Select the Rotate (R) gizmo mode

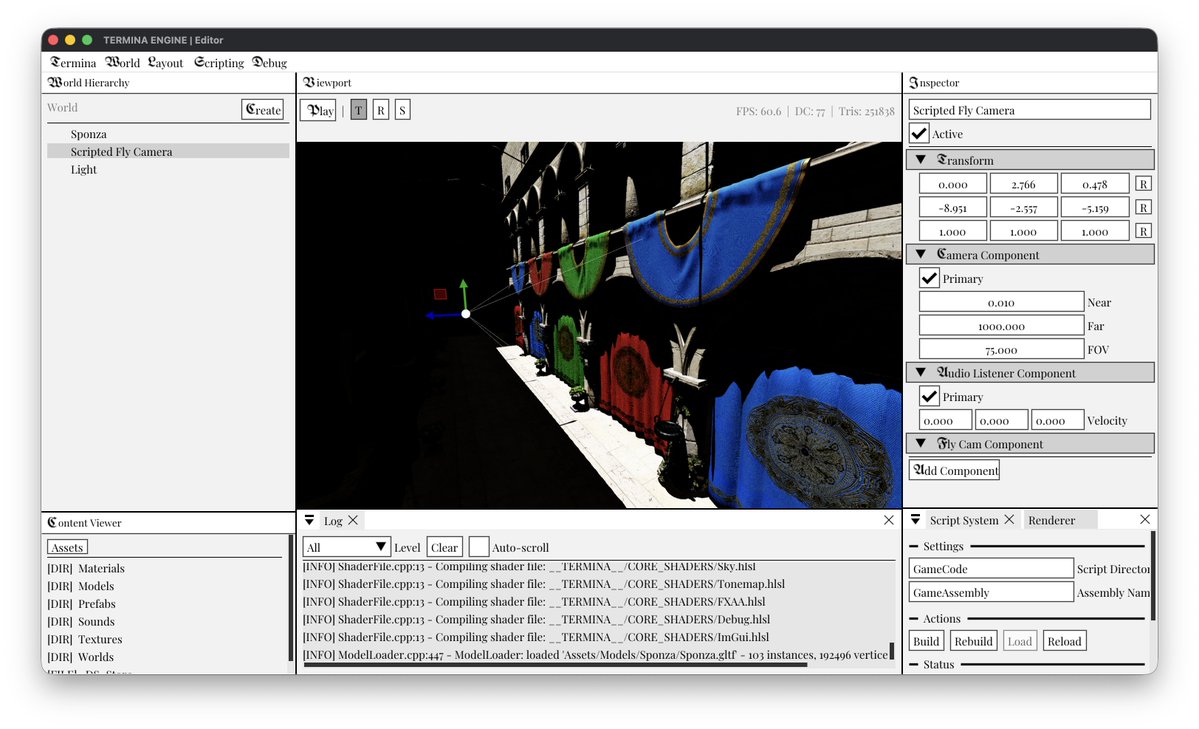tap(381, 110)
